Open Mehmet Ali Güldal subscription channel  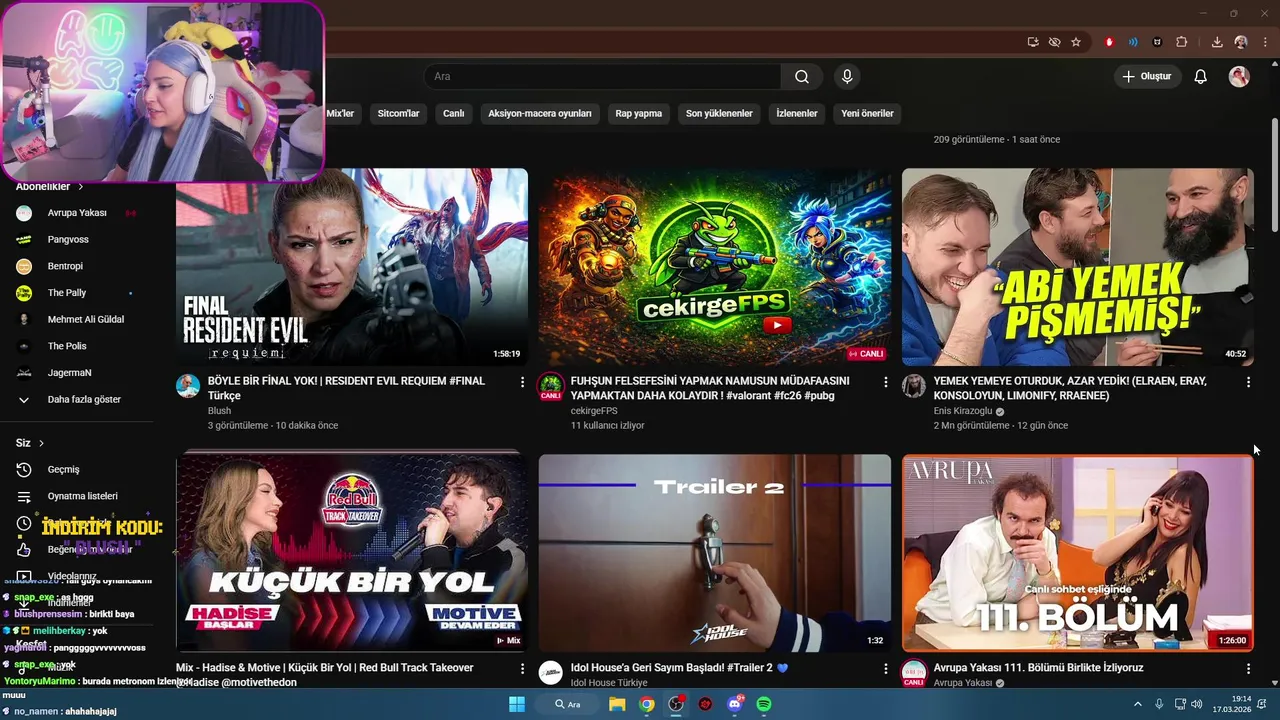click(x=85, y=320)
